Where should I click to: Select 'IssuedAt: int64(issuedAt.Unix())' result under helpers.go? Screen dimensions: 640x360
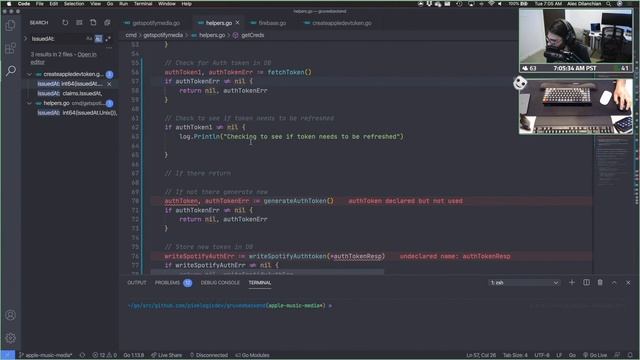pos(77,113)
